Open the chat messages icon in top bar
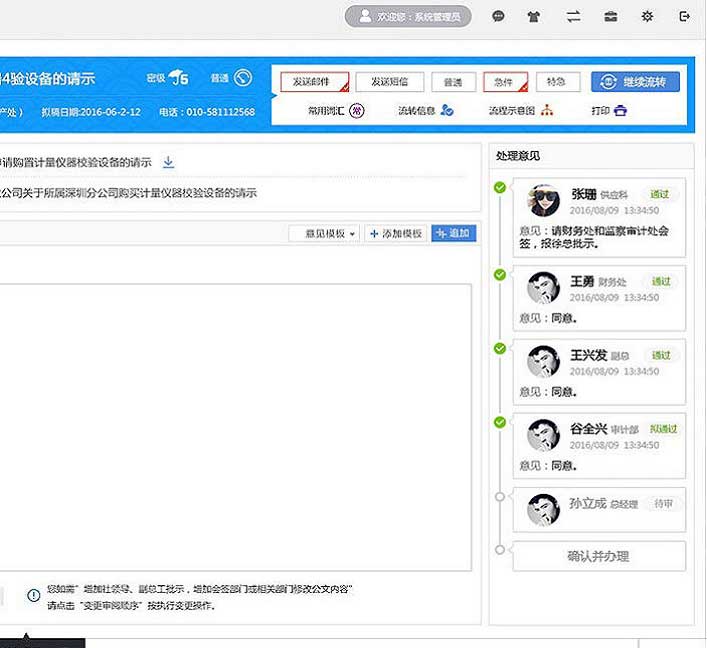707x648 pixels. [499, 17]
